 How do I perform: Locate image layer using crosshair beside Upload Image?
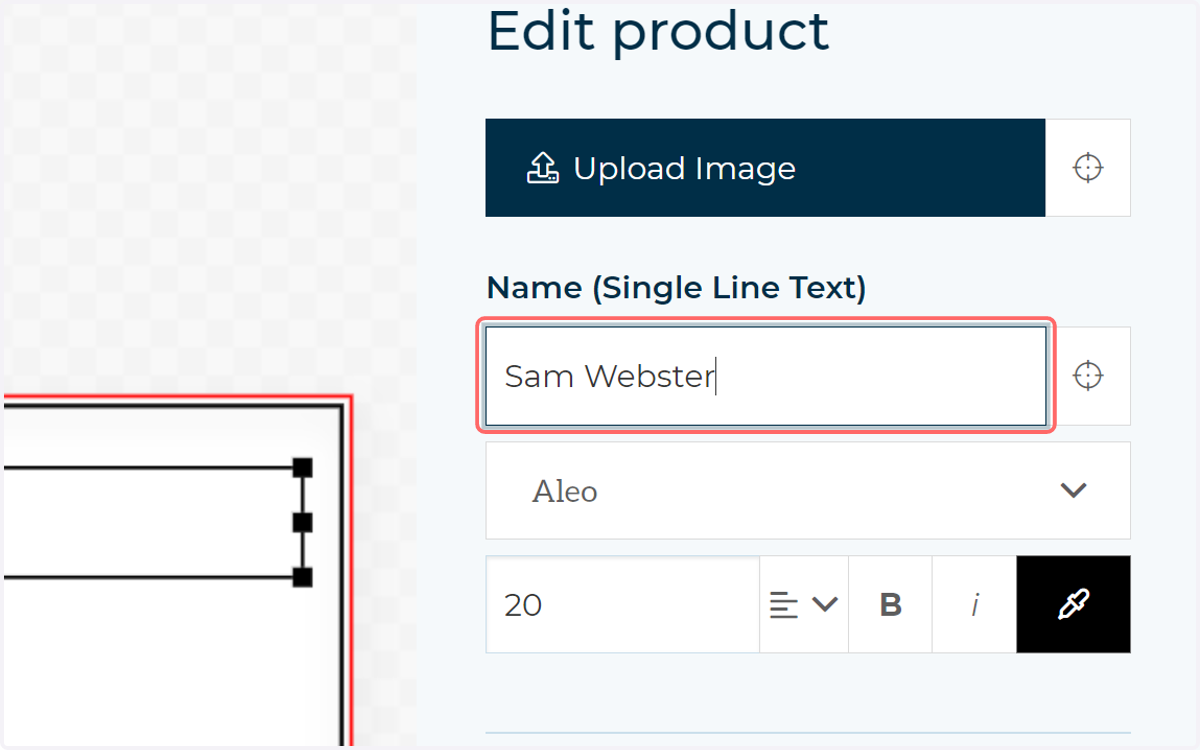1088,168
